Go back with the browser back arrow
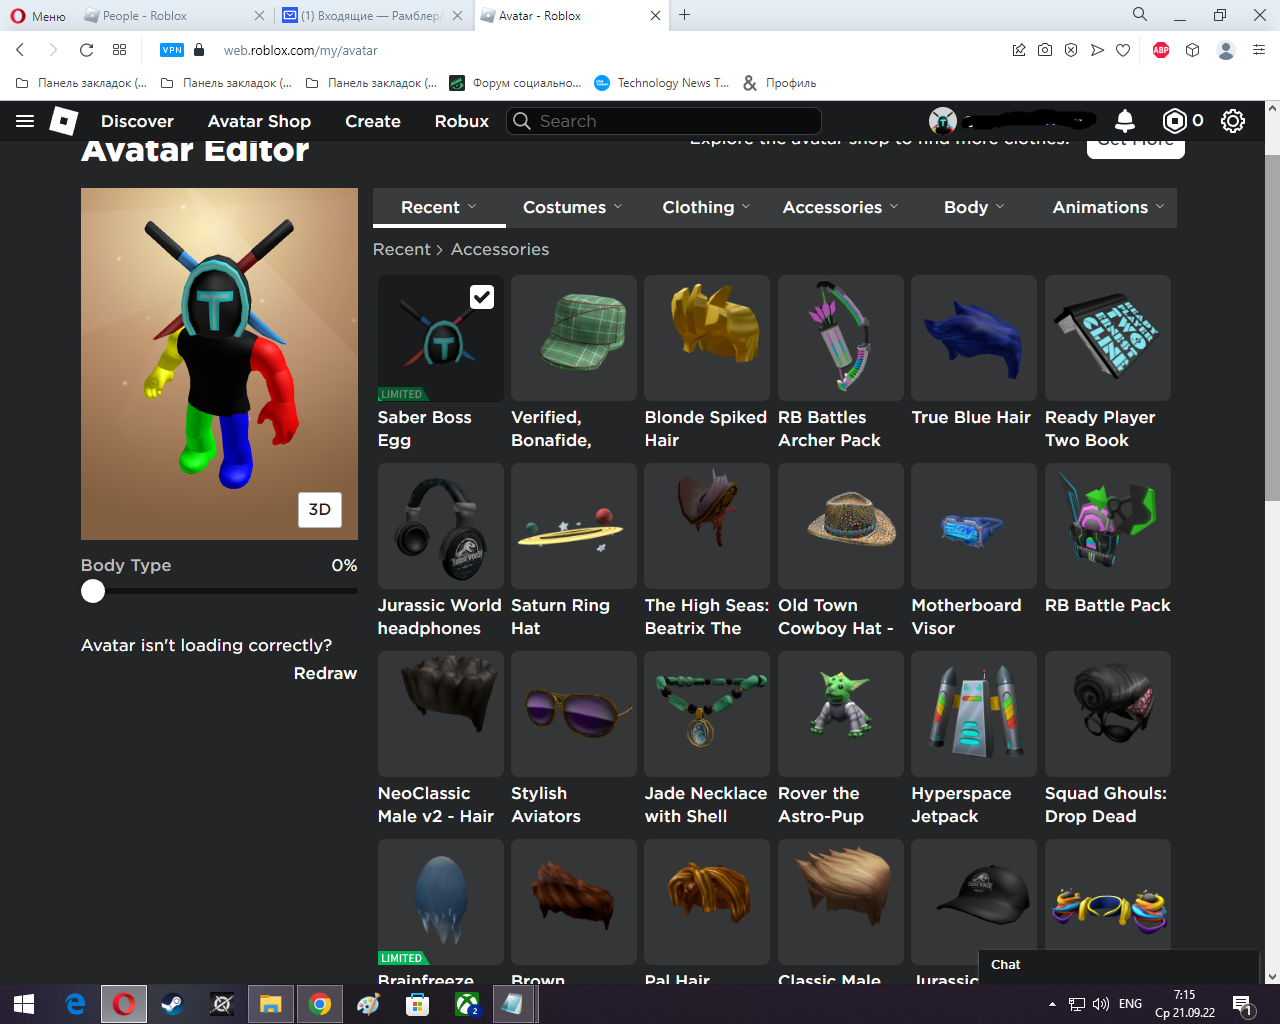The image size is (1280, 1024). (x=20, y=50)
